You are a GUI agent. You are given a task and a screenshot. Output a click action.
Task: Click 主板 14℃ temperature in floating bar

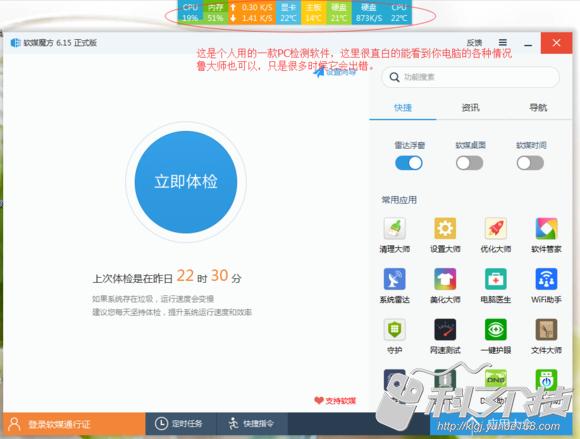click(313, 12)
